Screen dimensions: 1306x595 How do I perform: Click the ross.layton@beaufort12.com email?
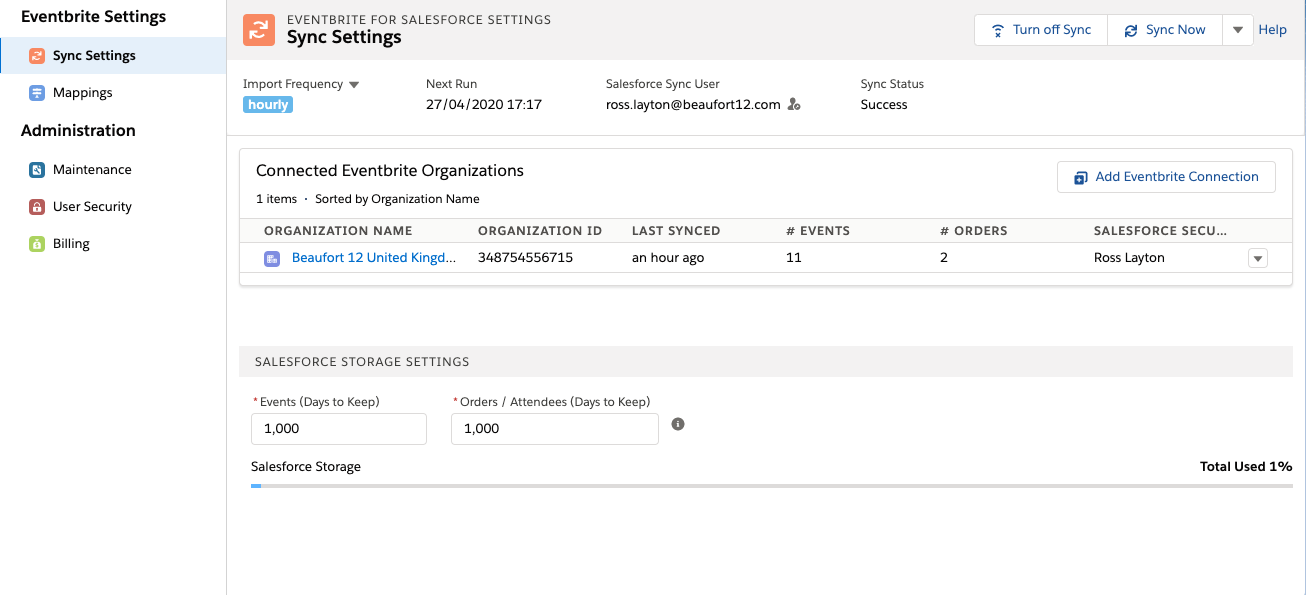click(693, 105)
